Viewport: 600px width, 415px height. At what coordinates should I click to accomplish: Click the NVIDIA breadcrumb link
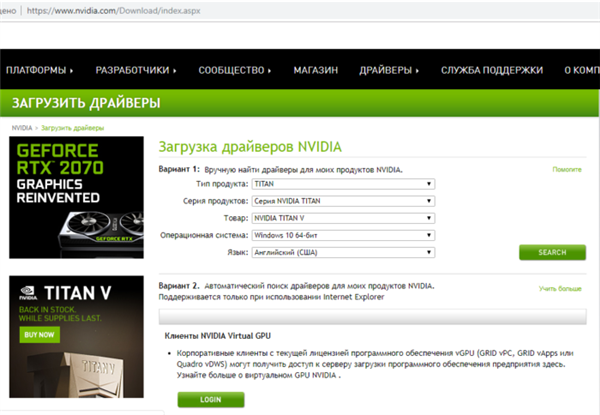click(22, 128)
